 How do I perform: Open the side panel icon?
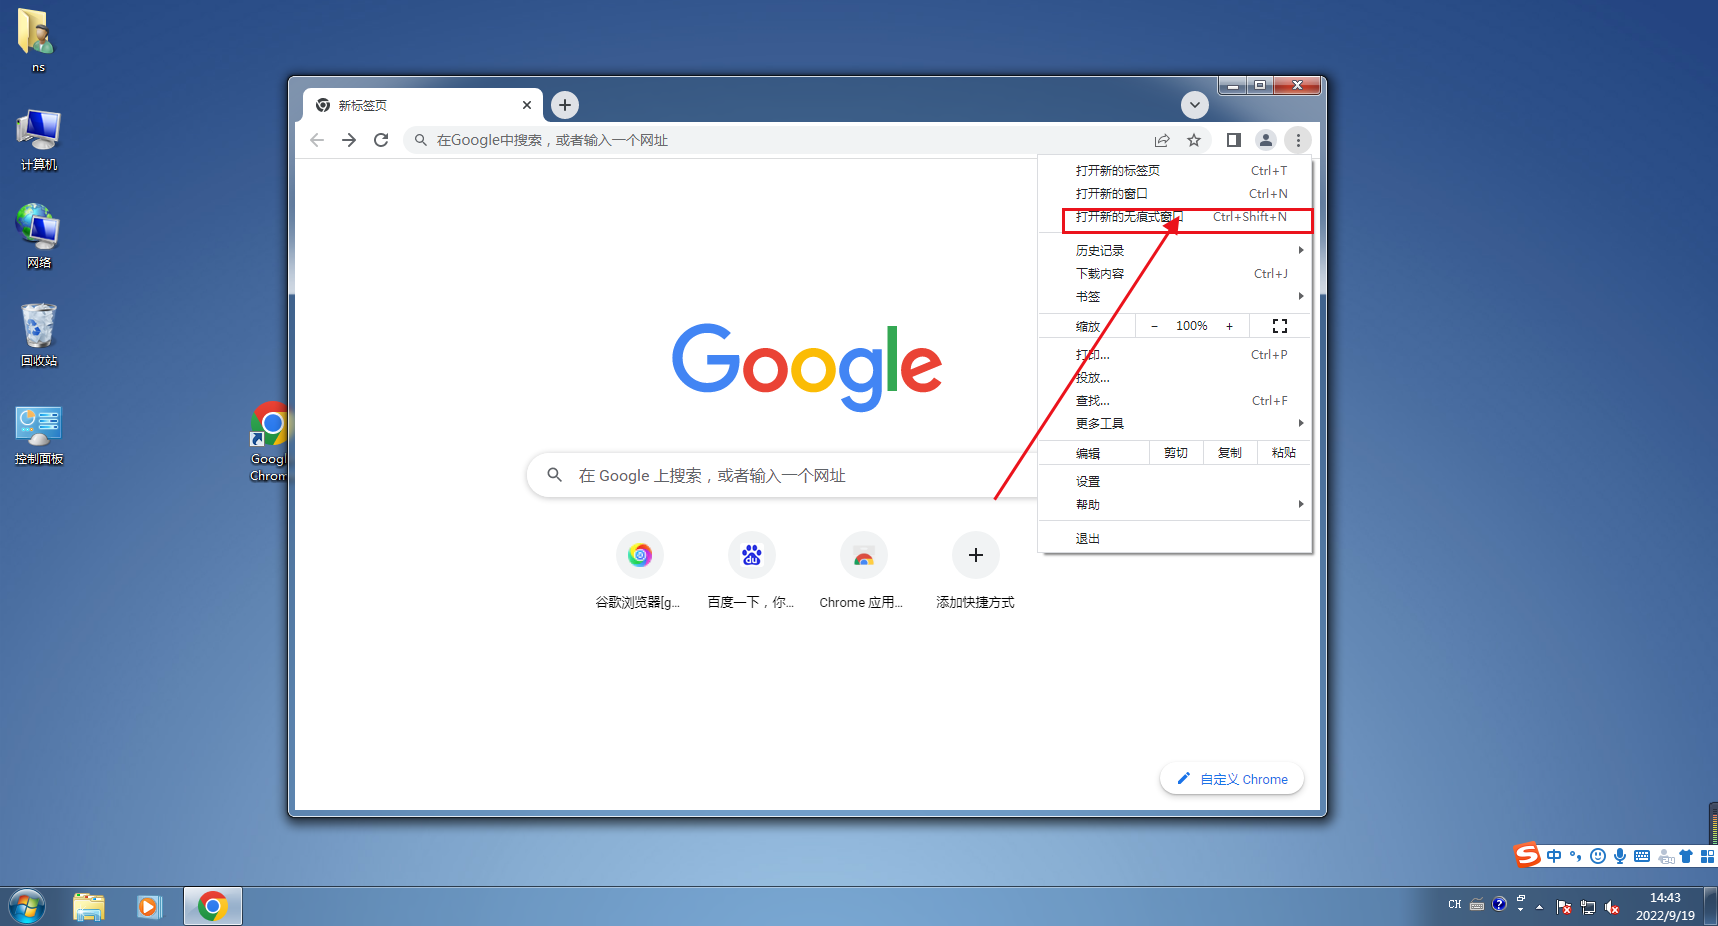click(1234, 140)
